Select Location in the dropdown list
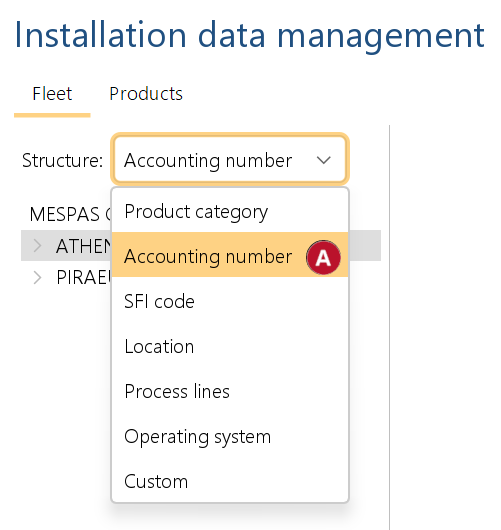Viewport: 501px width, 530px height. click(230, 346)
